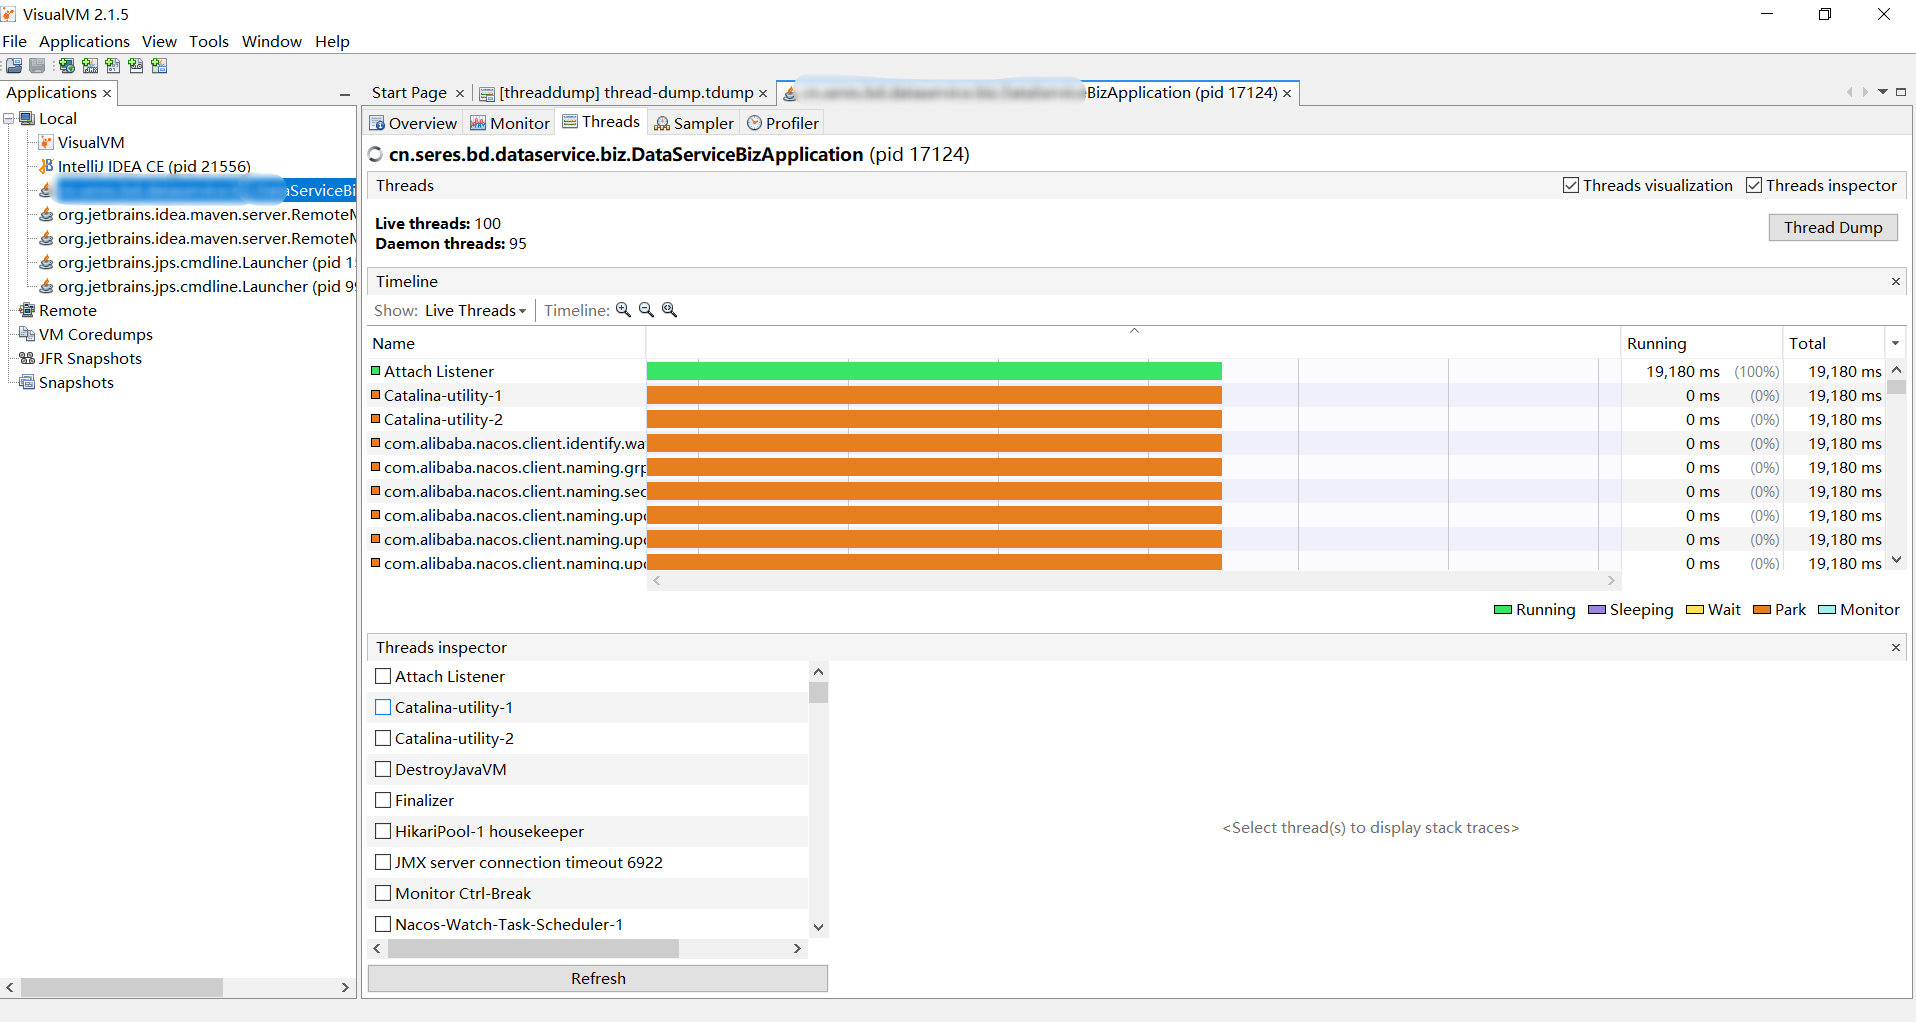The image size is (1916, 1022).
Task: Close the Timeline section with its X
Action: pos(1895,282)
